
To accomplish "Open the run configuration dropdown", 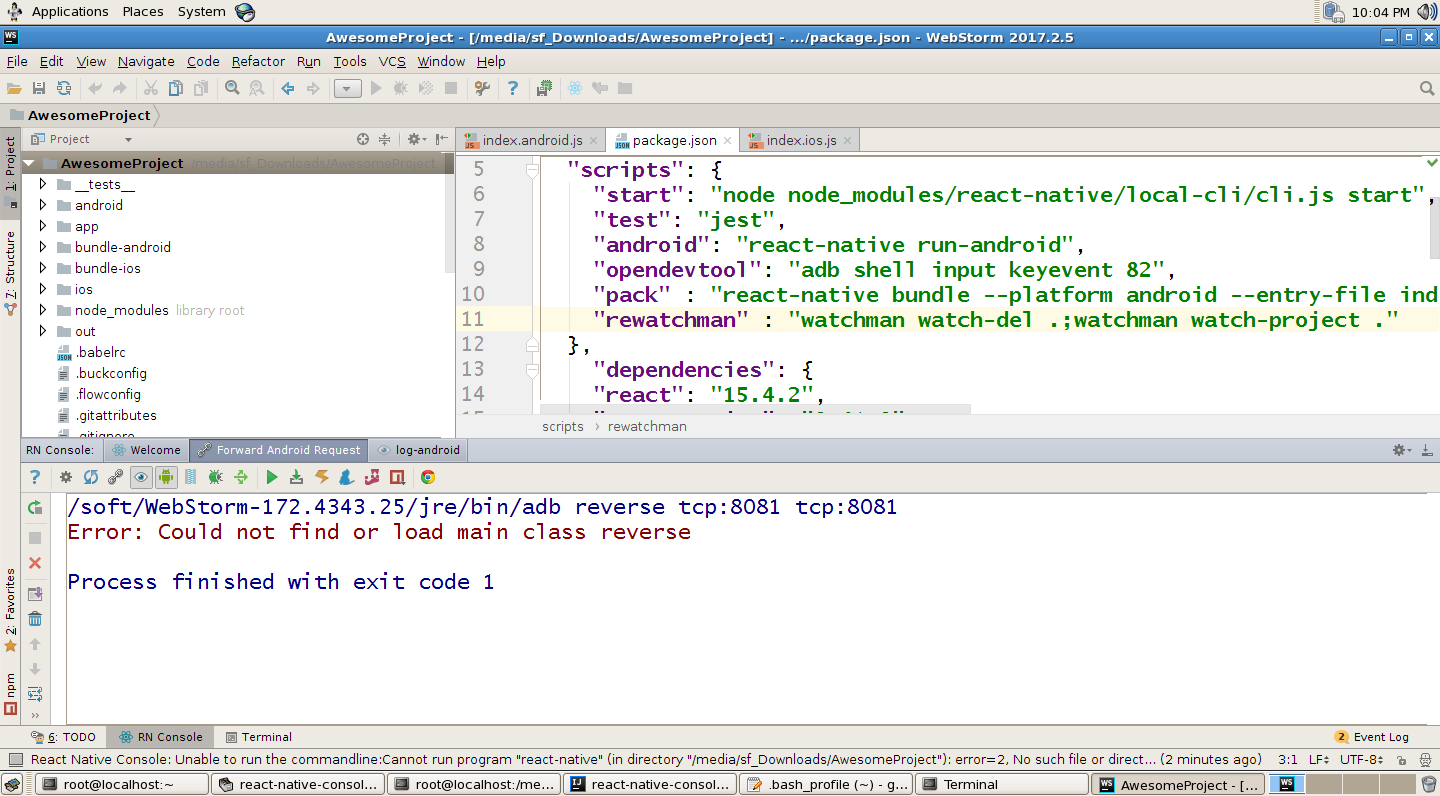I will point(346,88).
